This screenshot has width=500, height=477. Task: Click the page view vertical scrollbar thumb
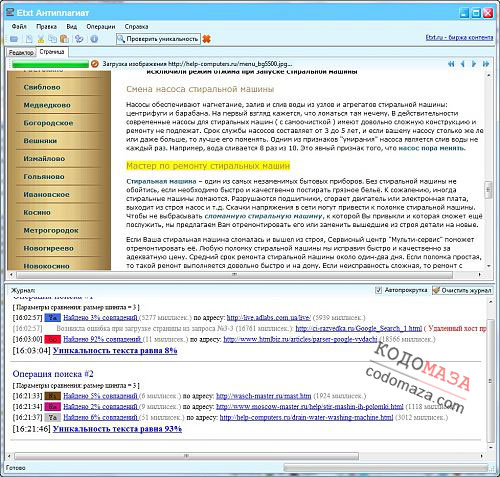488,190
